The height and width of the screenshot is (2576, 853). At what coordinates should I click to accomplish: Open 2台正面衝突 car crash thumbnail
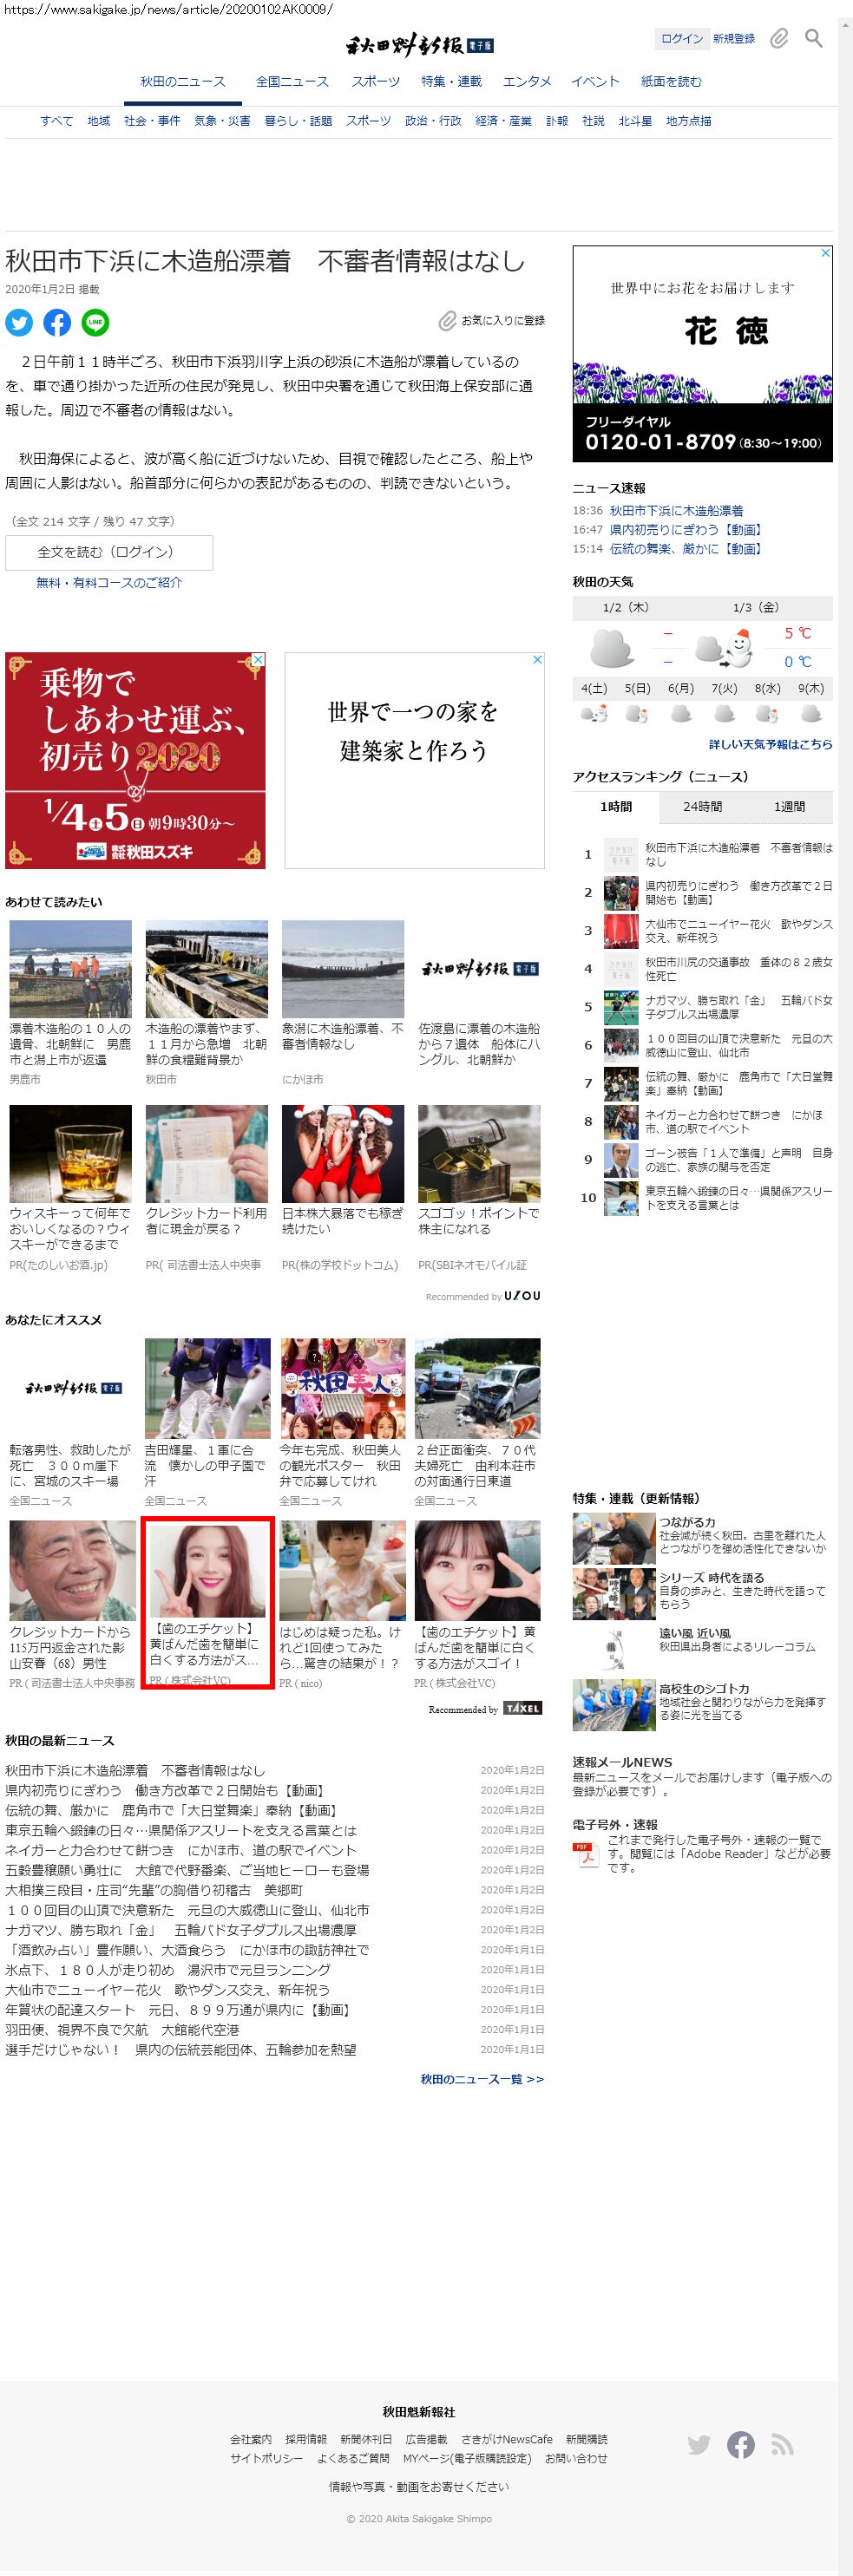[x=477, y=1388]
